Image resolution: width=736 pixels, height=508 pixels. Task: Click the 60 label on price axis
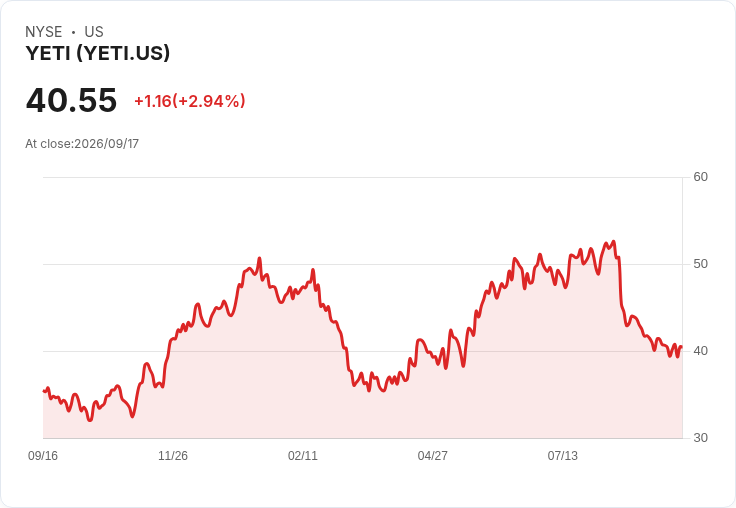(700, 177)
